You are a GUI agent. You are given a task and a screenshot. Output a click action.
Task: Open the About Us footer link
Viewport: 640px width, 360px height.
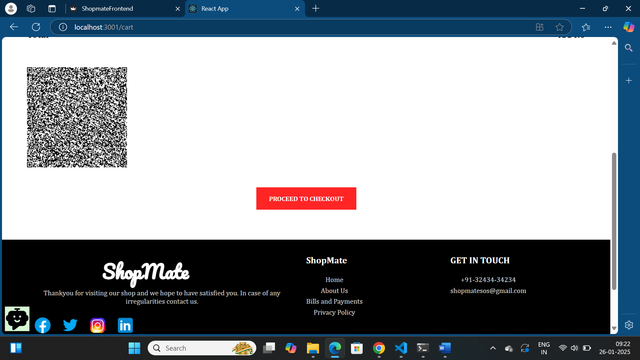pos(334,291)
